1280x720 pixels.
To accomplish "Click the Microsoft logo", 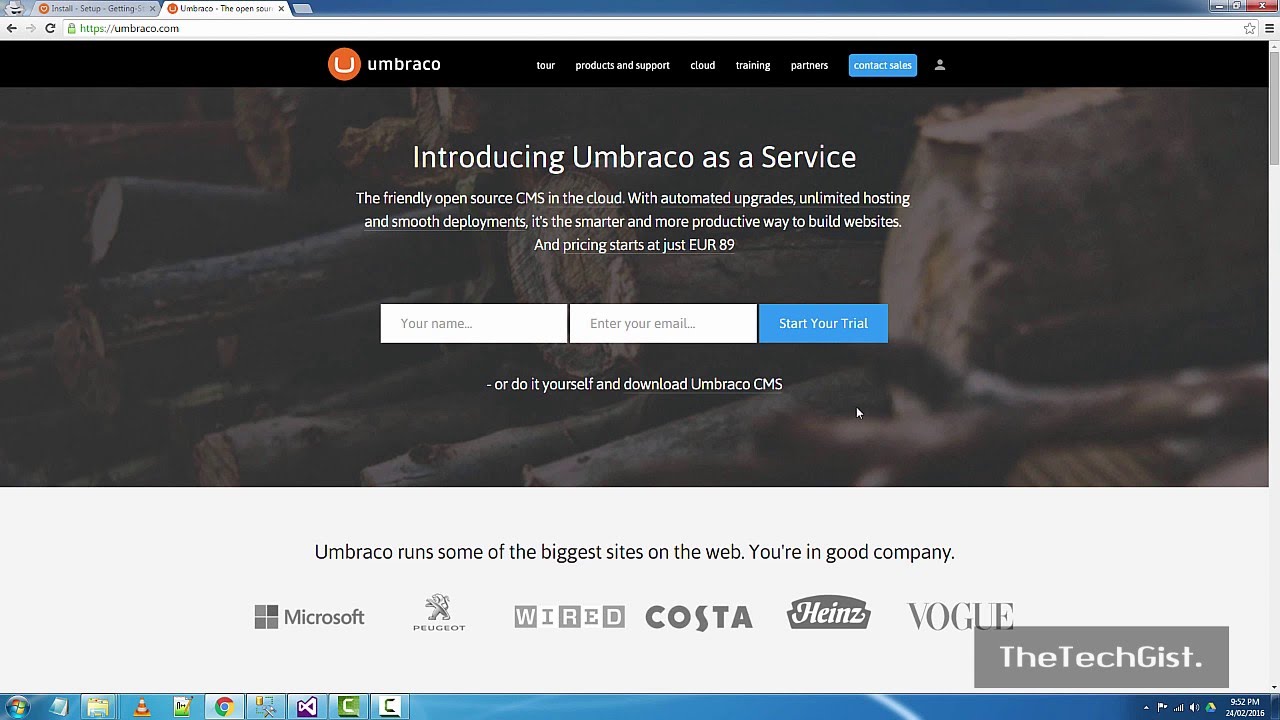I will 309,617.
